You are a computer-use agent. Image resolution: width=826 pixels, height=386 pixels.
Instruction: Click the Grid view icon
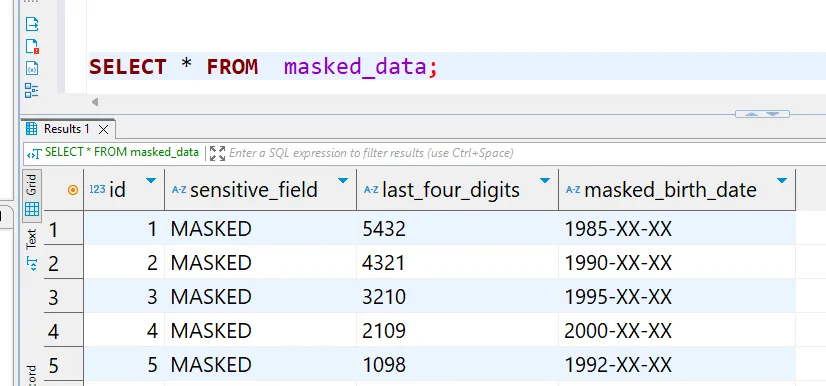pos(32,209)
